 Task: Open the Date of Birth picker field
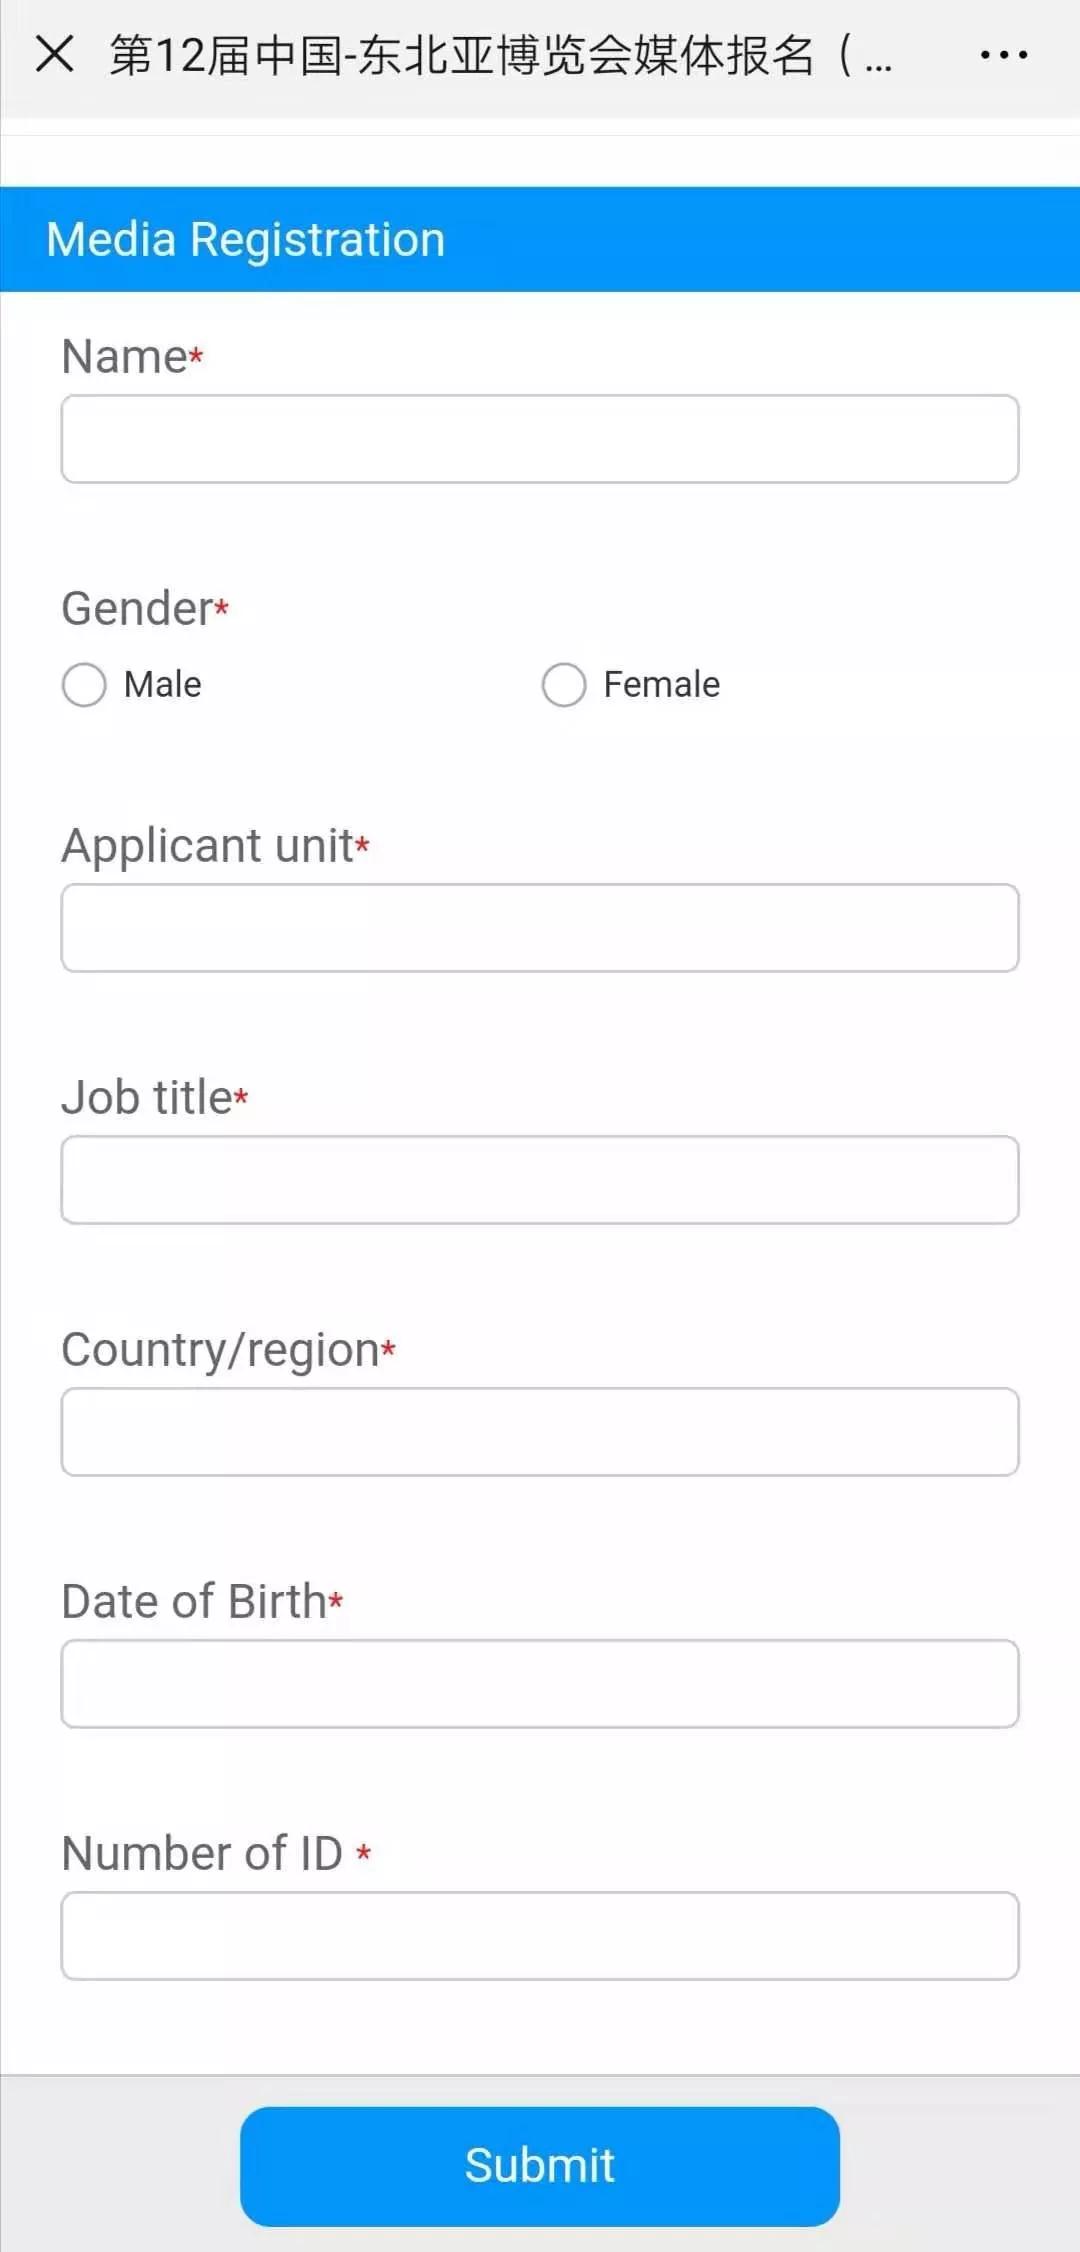tap(540, 1684)
